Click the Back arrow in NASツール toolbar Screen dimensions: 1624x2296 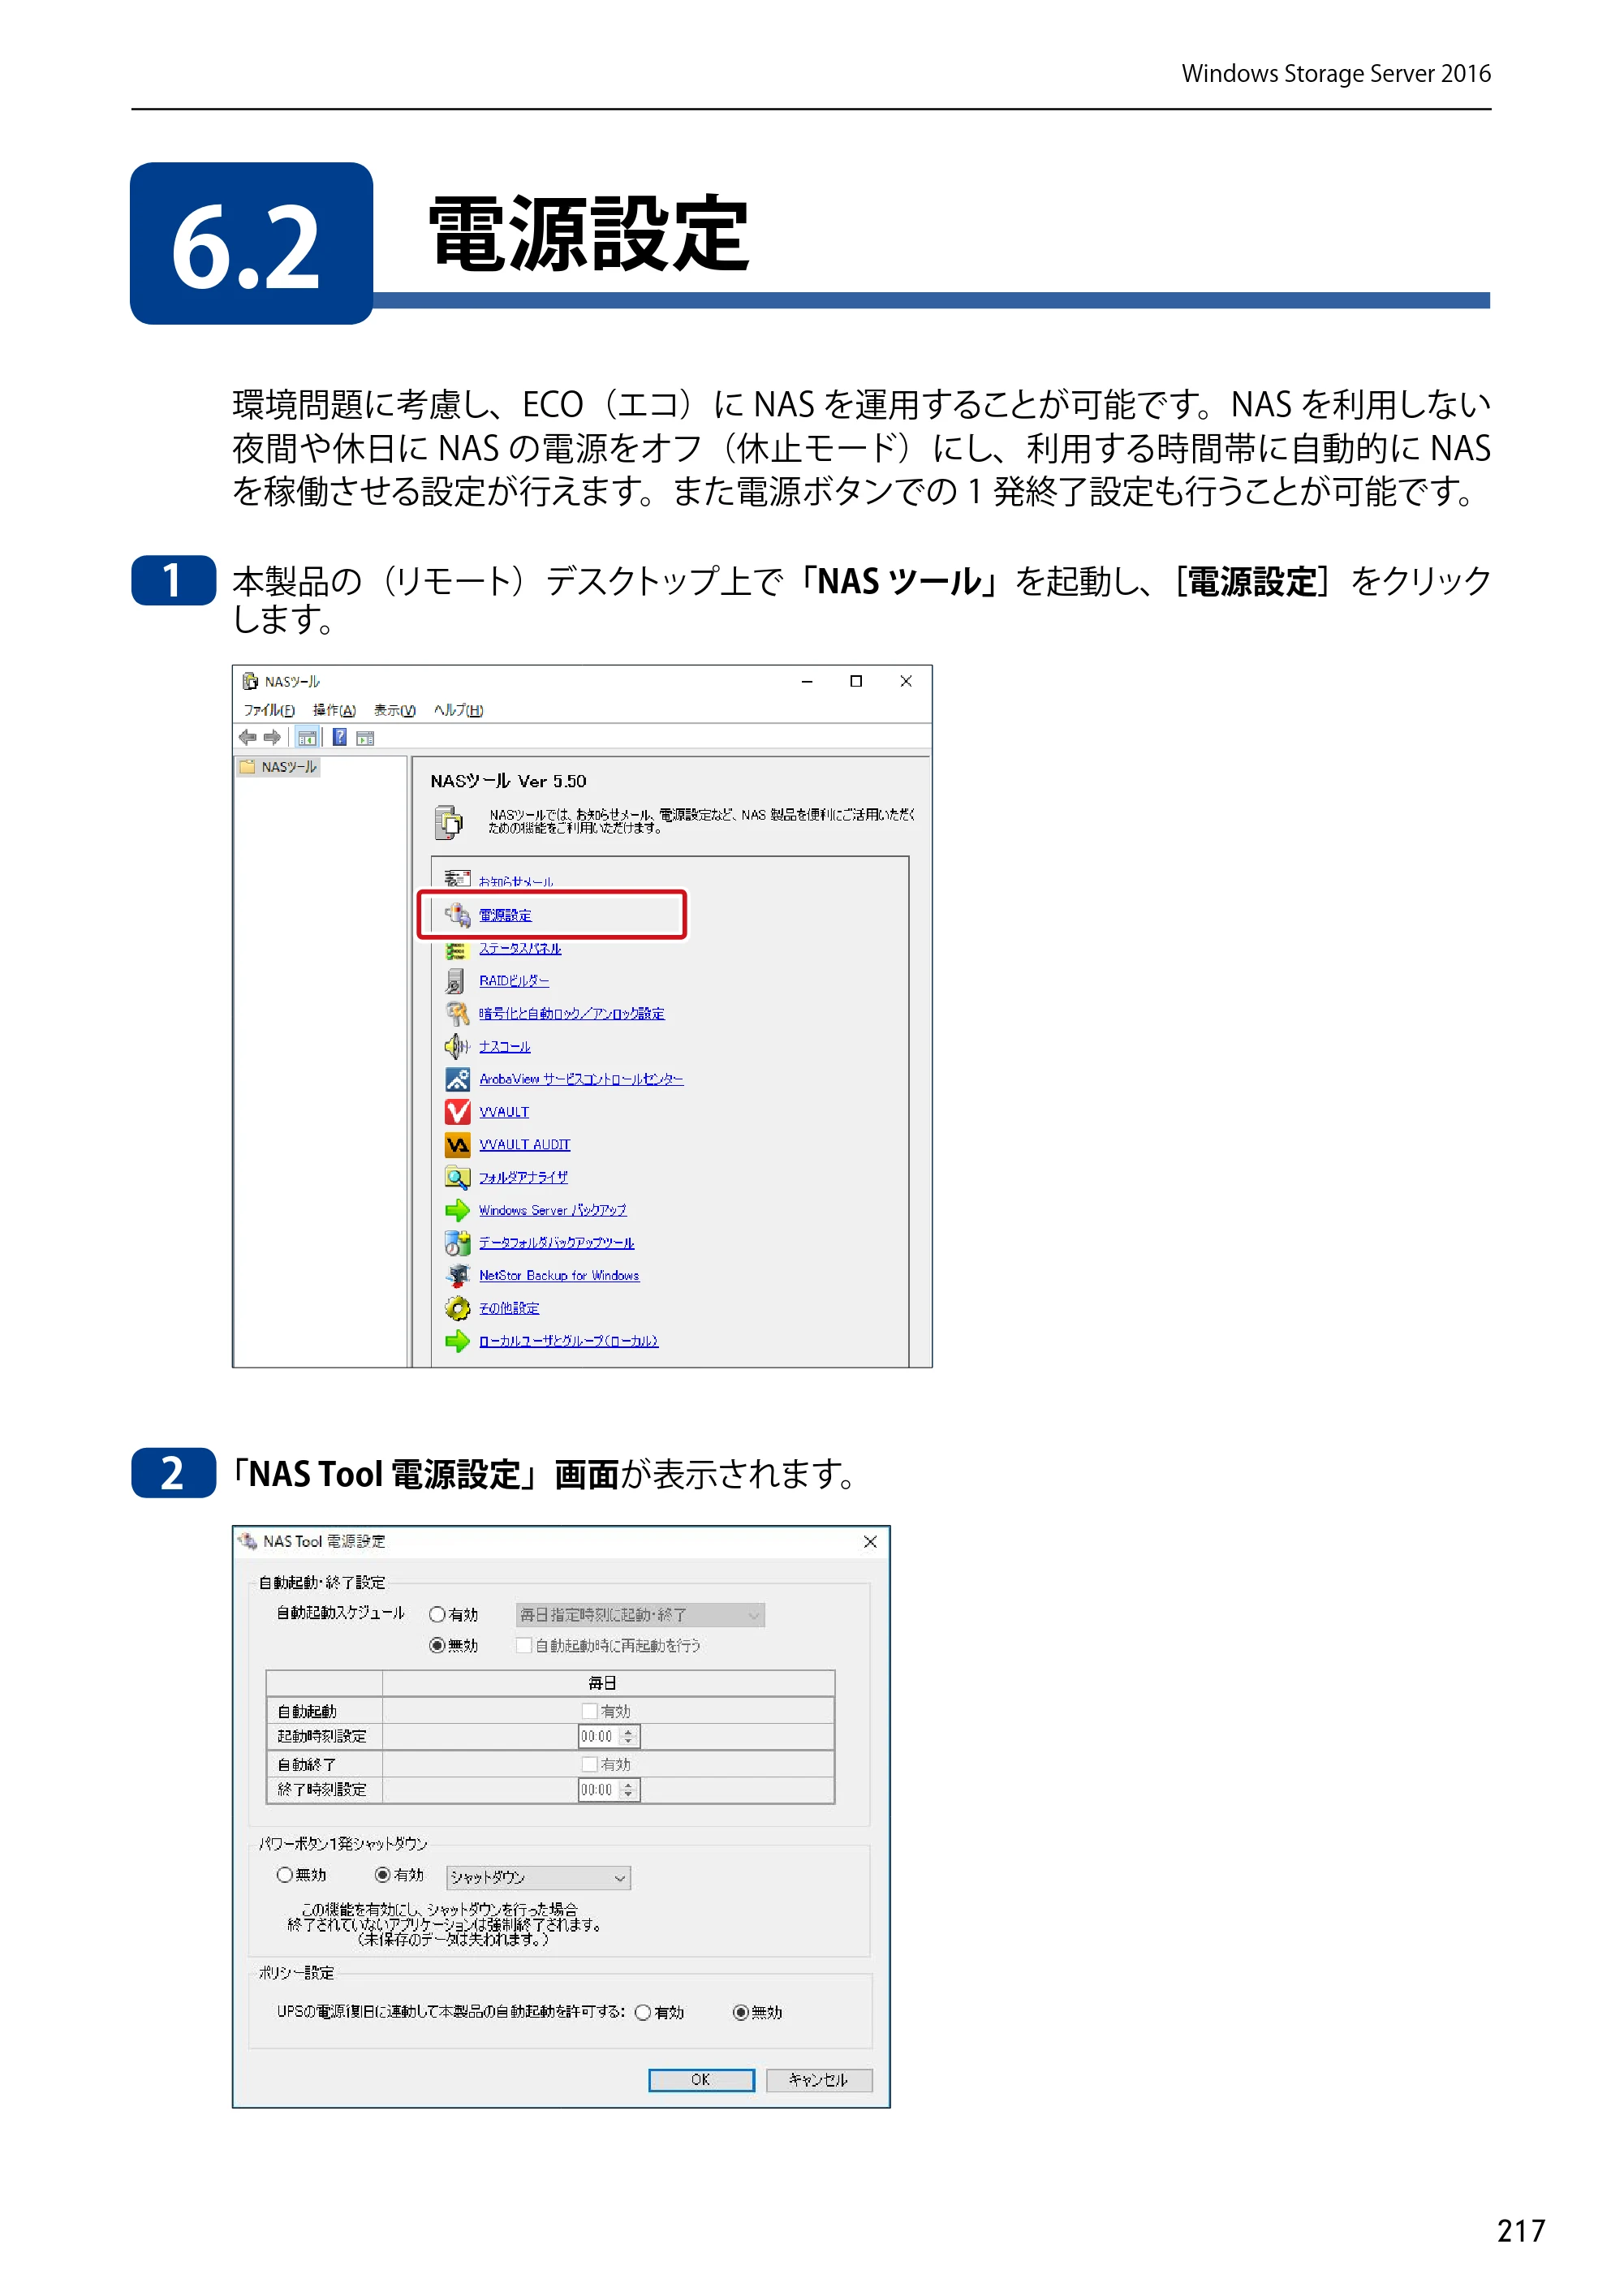point(247,737)
